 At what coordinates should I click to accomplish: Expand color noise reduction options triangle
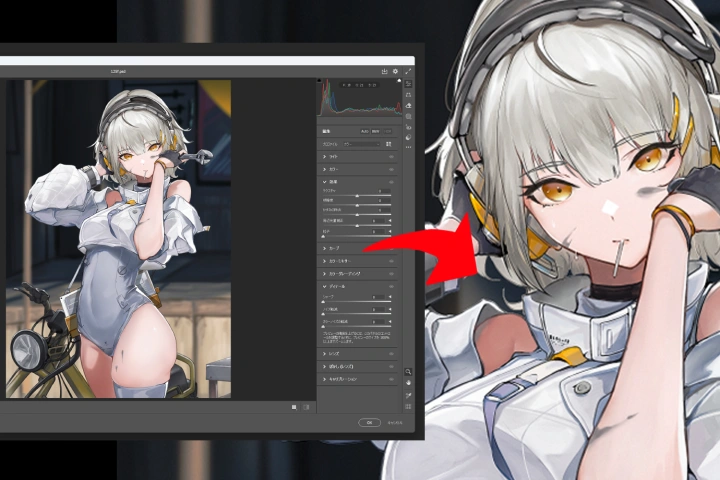click(x=390, y=322)
